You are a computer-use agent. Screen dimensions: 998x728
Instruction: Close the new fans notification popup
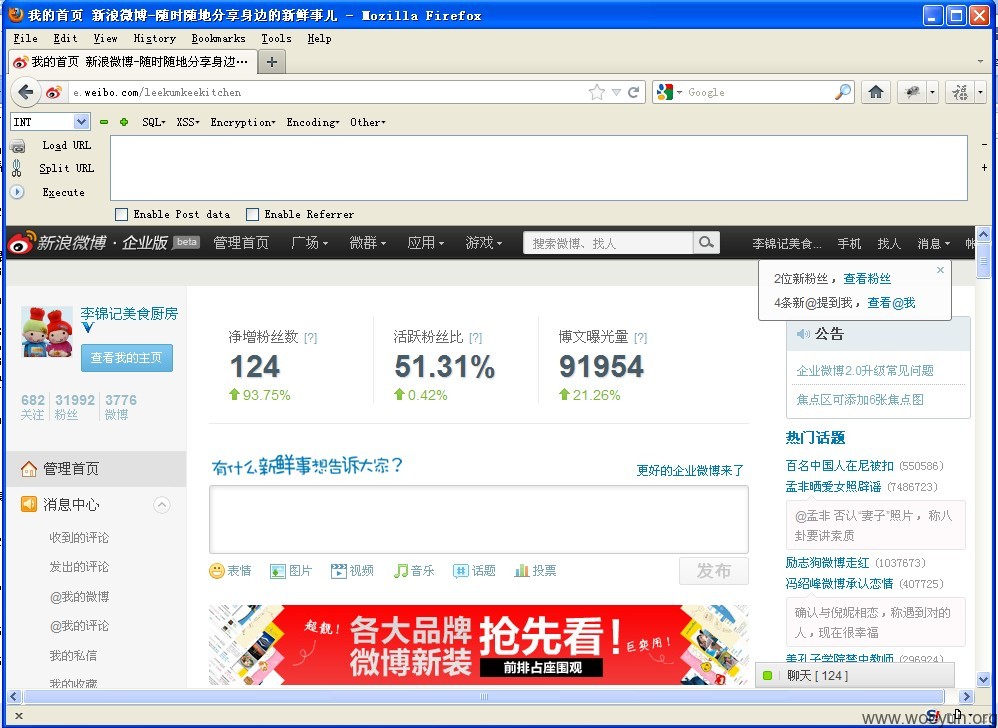[x=940, y=270]
